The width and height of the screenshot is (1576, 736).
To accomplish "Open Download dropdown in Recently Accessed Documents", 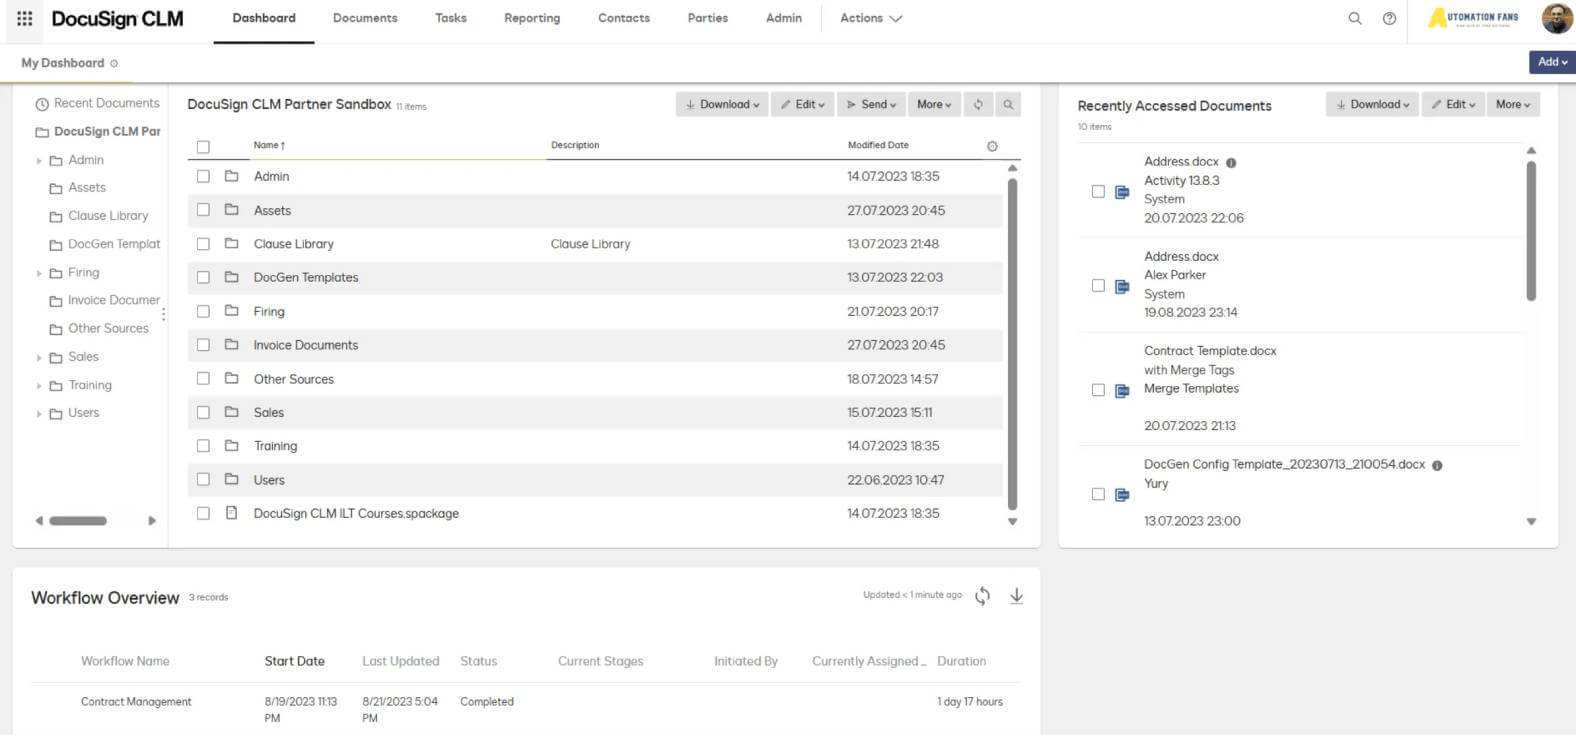I will click(x=1372, y=104).
